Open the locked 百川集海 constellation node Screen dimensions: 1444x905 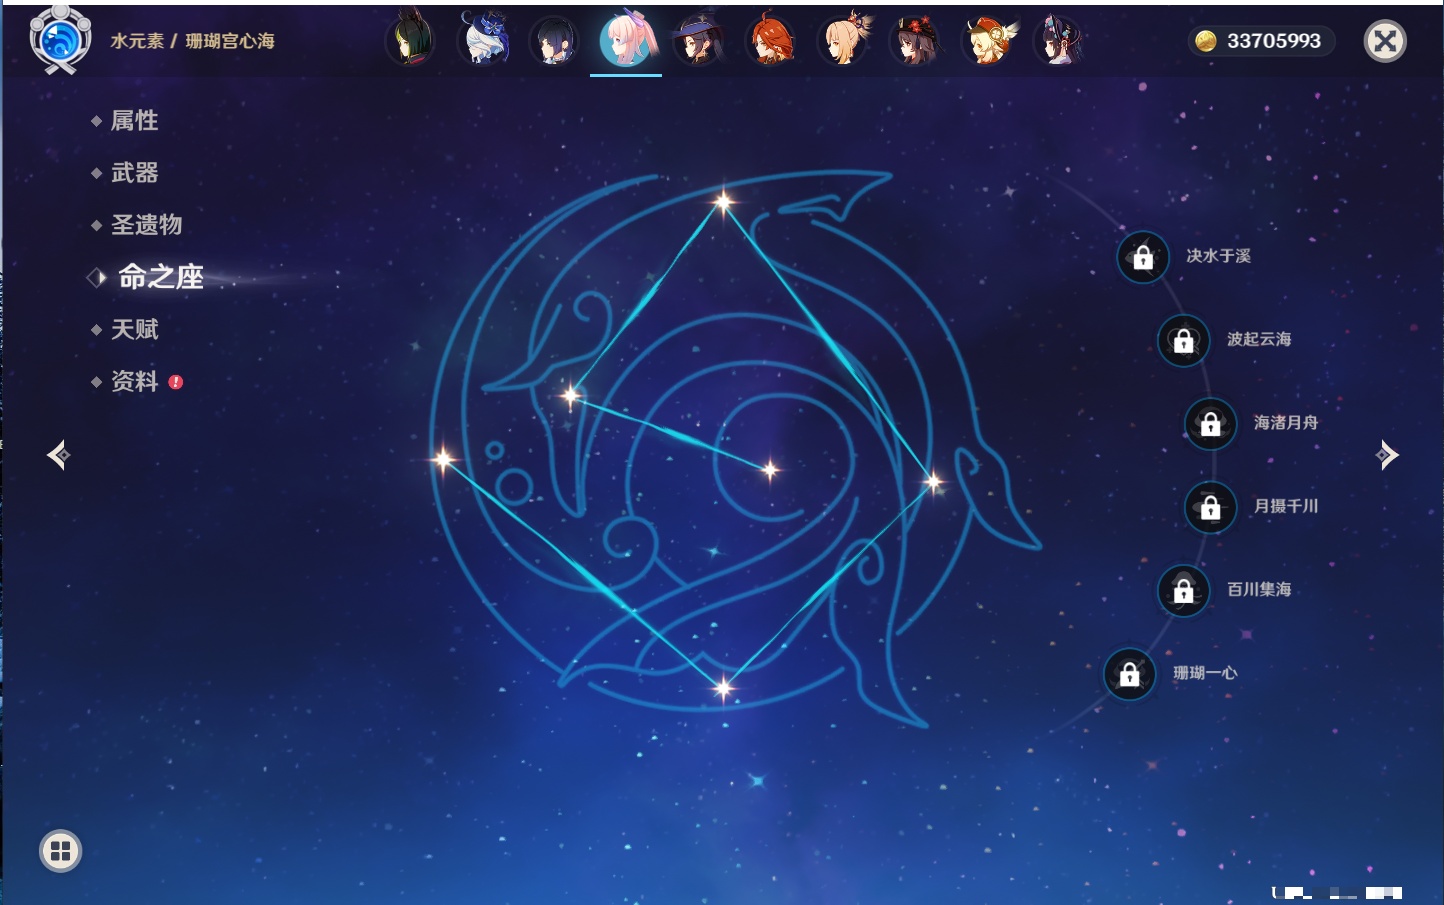coord(1183,590)
